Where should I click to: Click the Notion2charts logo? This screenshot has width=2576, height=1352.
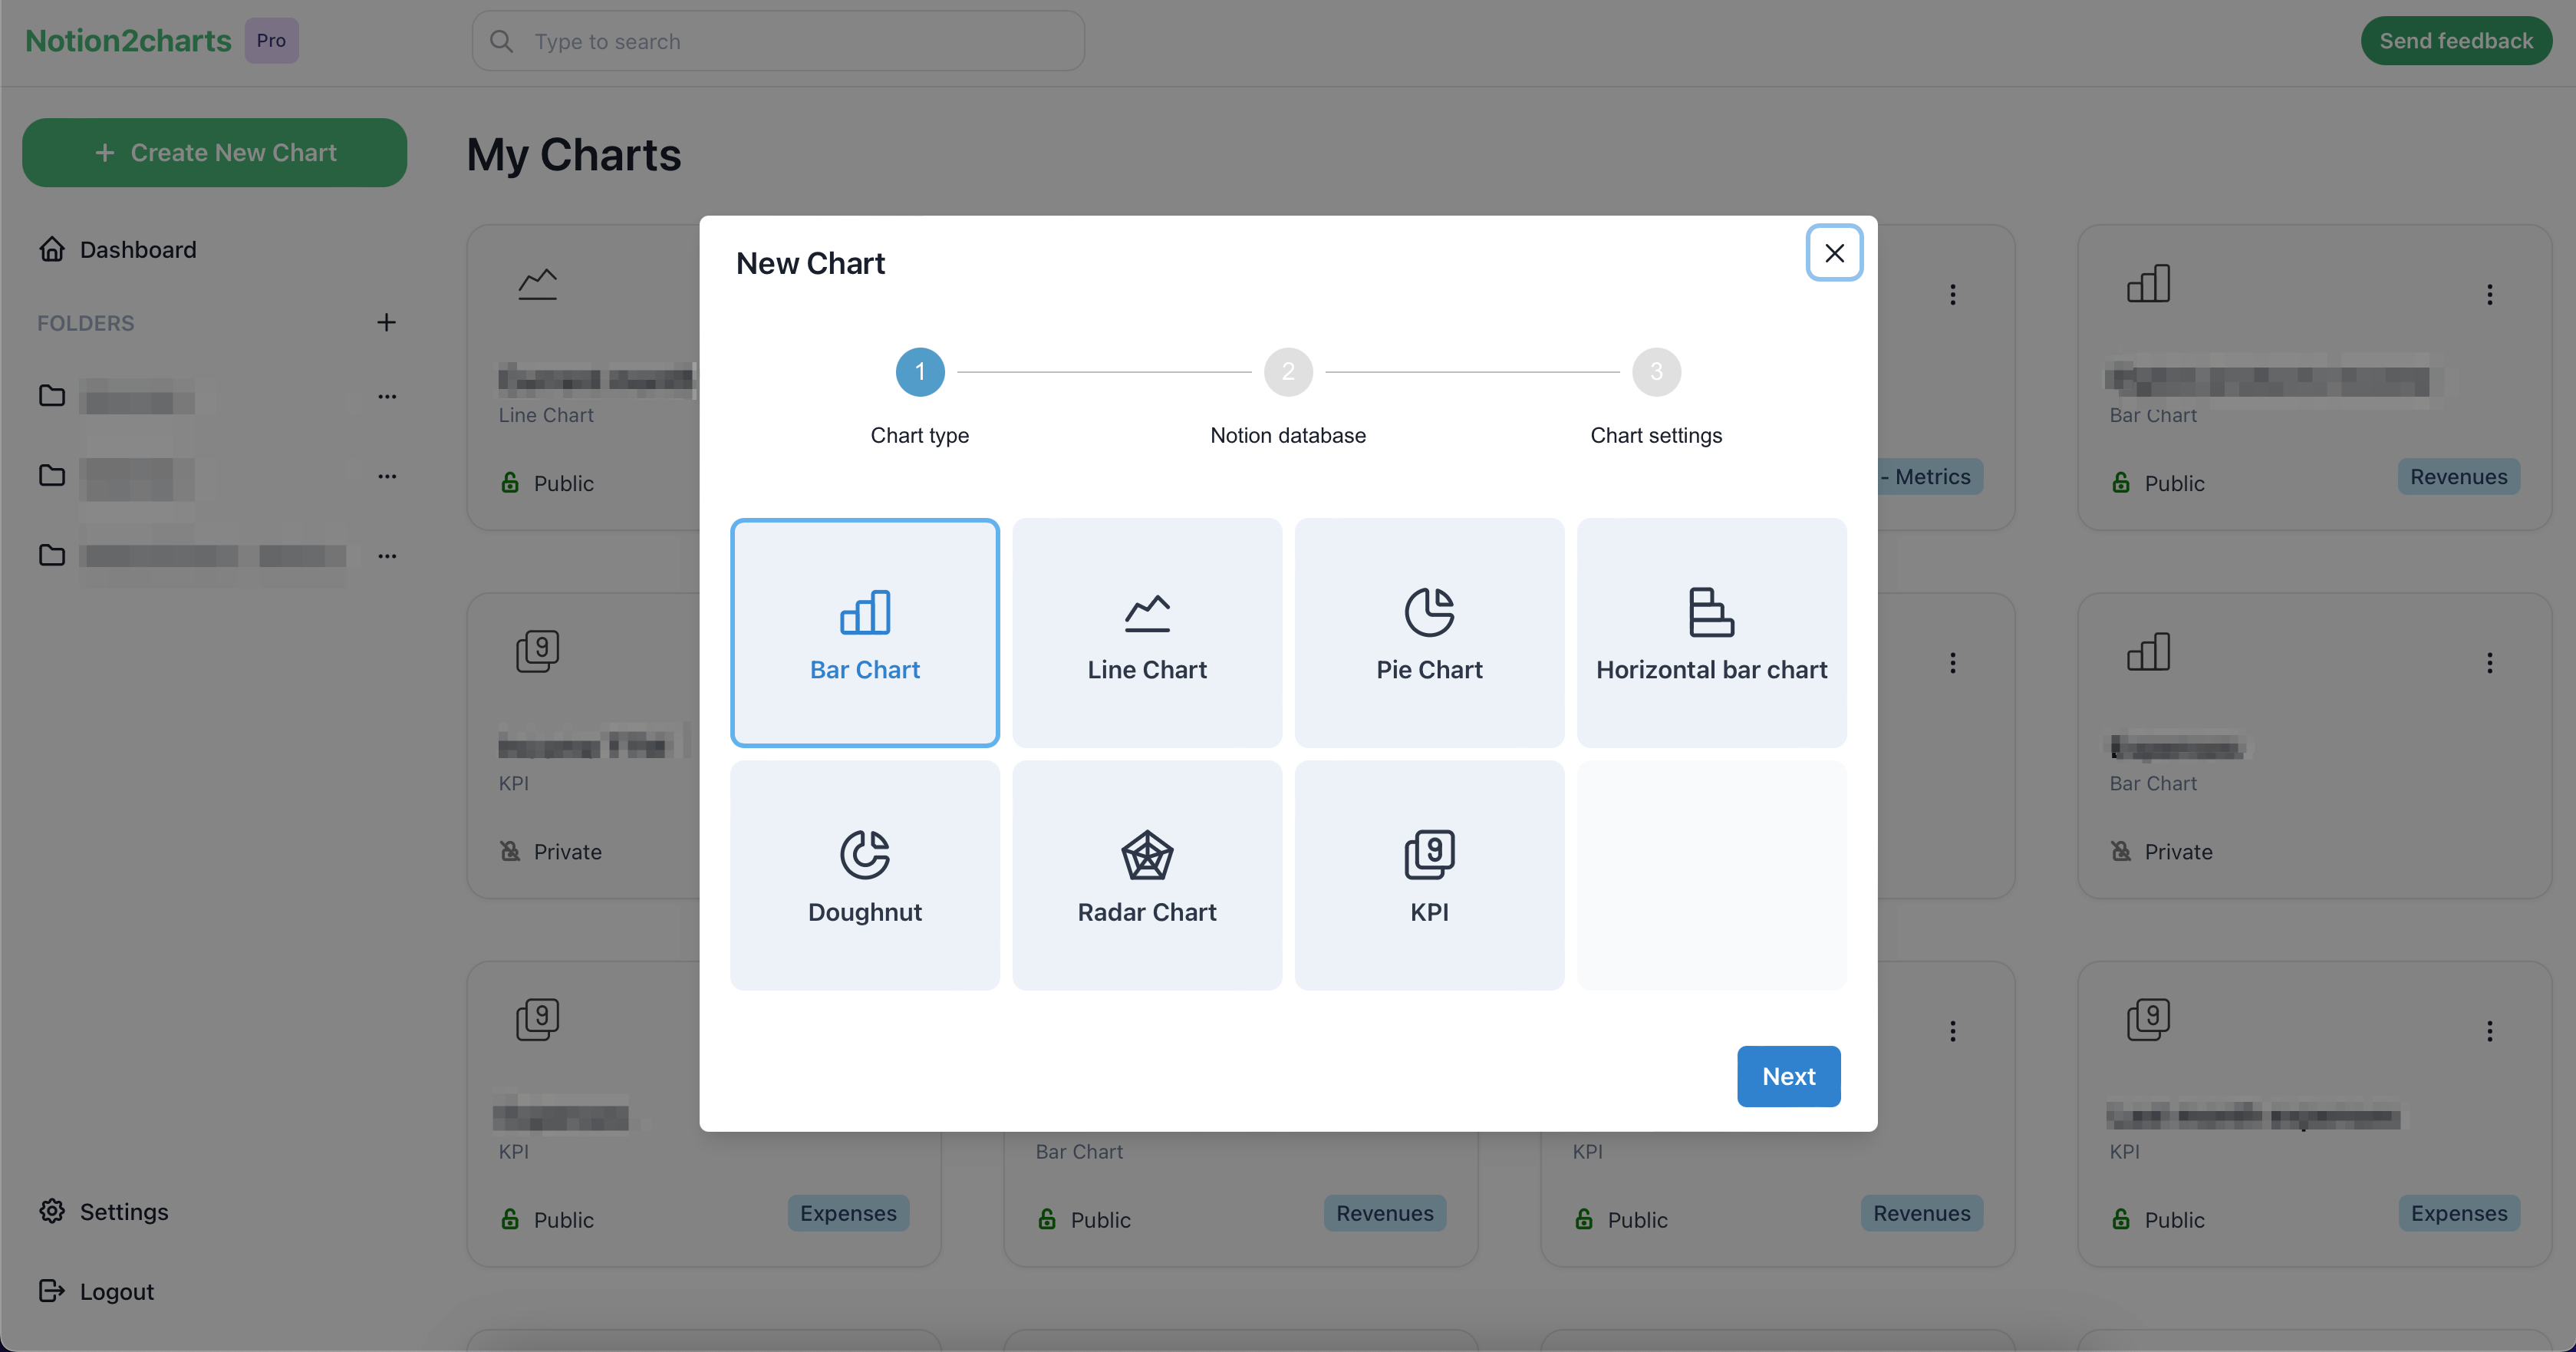[128, 41]
